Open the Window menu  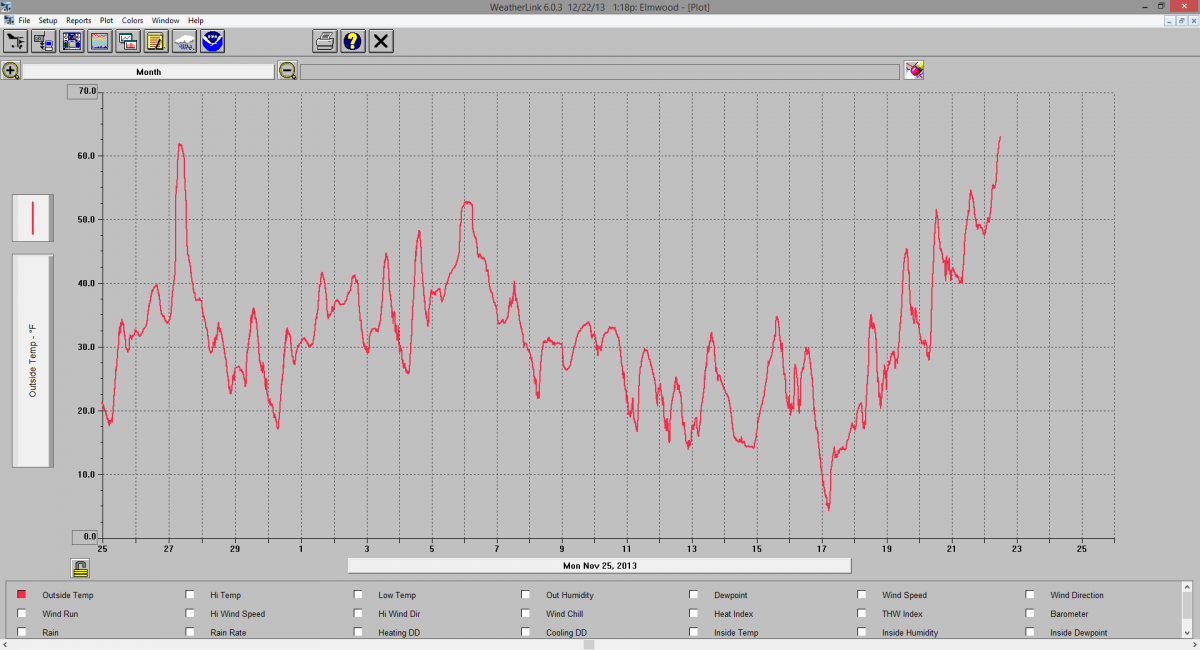pyautogui.click(x=166, y=20)
